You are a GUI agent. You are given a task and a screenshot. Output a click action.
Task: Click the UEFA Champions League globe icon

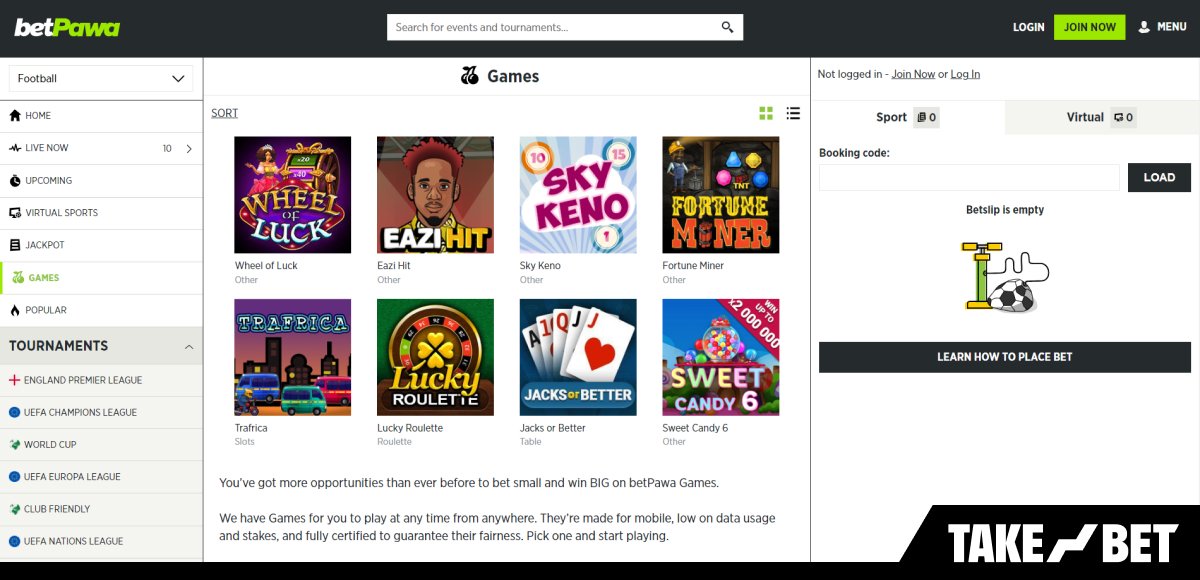tap(14, 412)
